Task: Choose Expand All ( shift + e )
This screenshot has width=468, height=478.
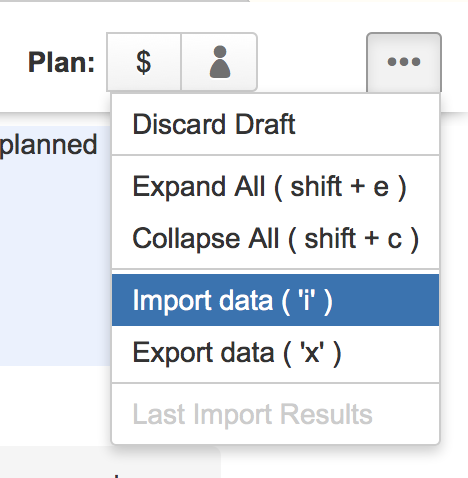Action: coord(275,186)
